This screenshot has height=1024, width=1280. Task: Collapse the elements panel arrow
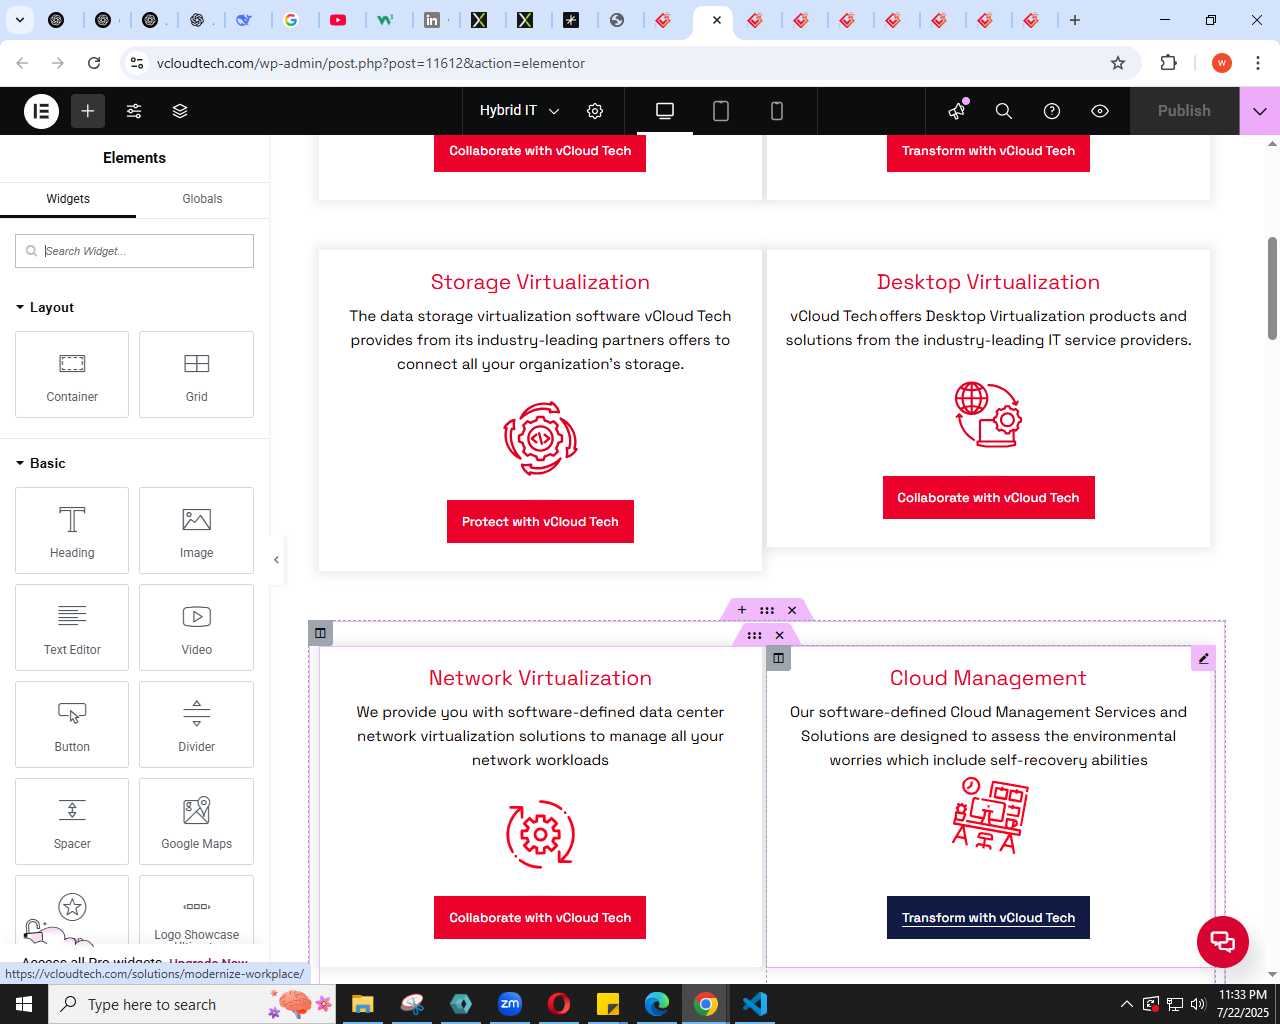pos(277,560)
